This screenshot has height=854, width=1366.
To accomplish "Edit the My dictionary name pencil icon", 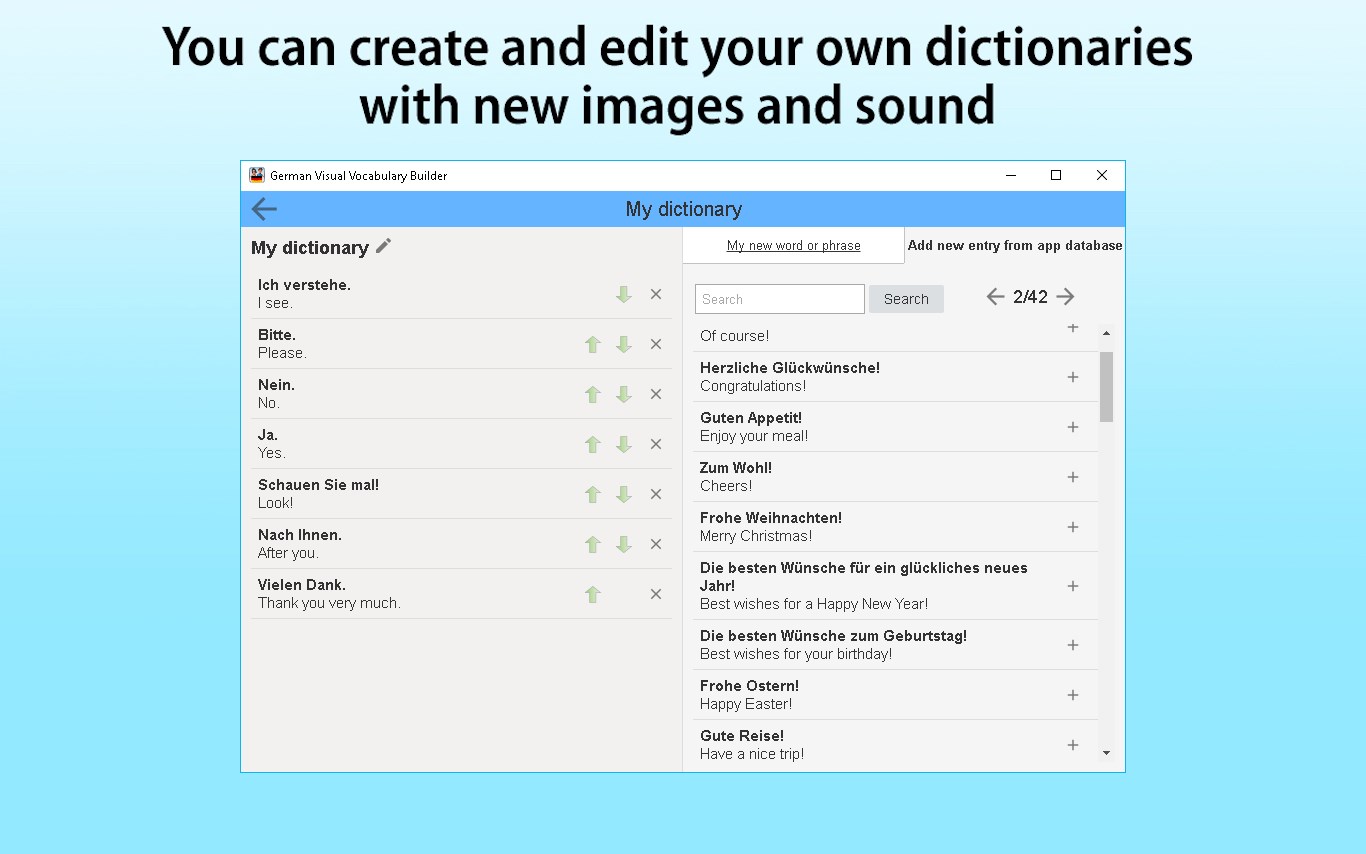I will [x=384, y=246].
